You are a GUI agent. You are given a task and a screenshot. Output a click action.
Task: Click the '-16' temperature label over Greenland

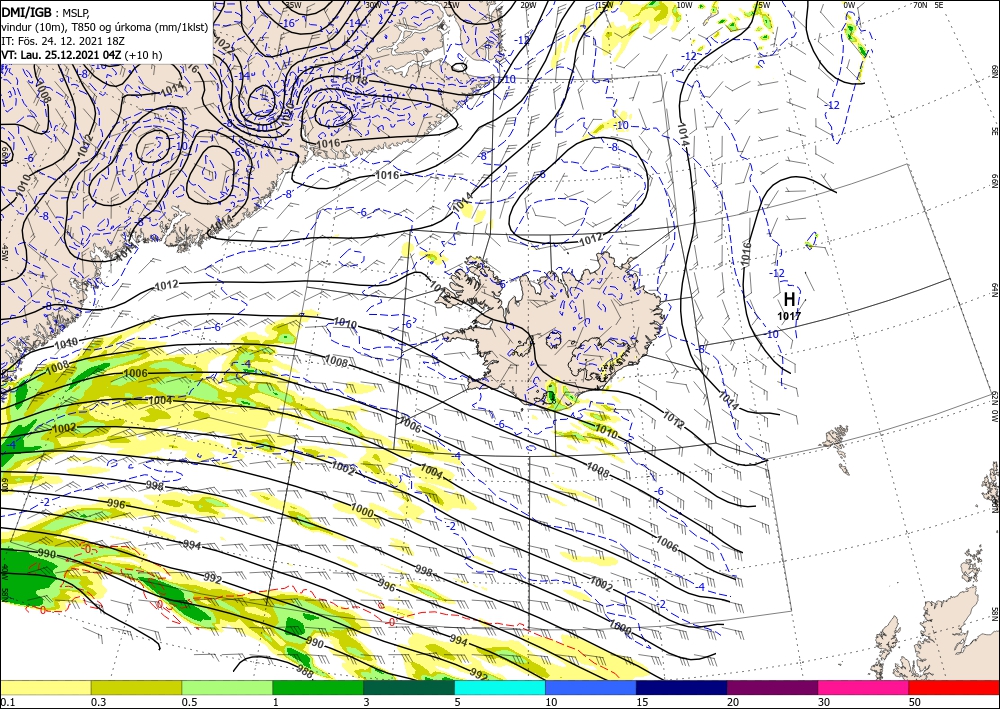tap(288, 23)
